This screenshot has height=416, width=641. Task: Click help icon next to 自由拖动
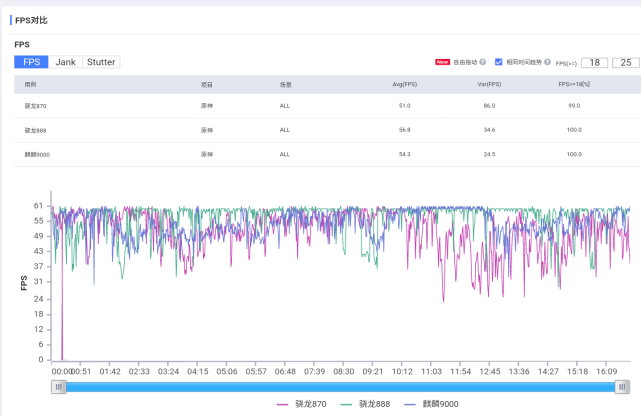point(483,62)
